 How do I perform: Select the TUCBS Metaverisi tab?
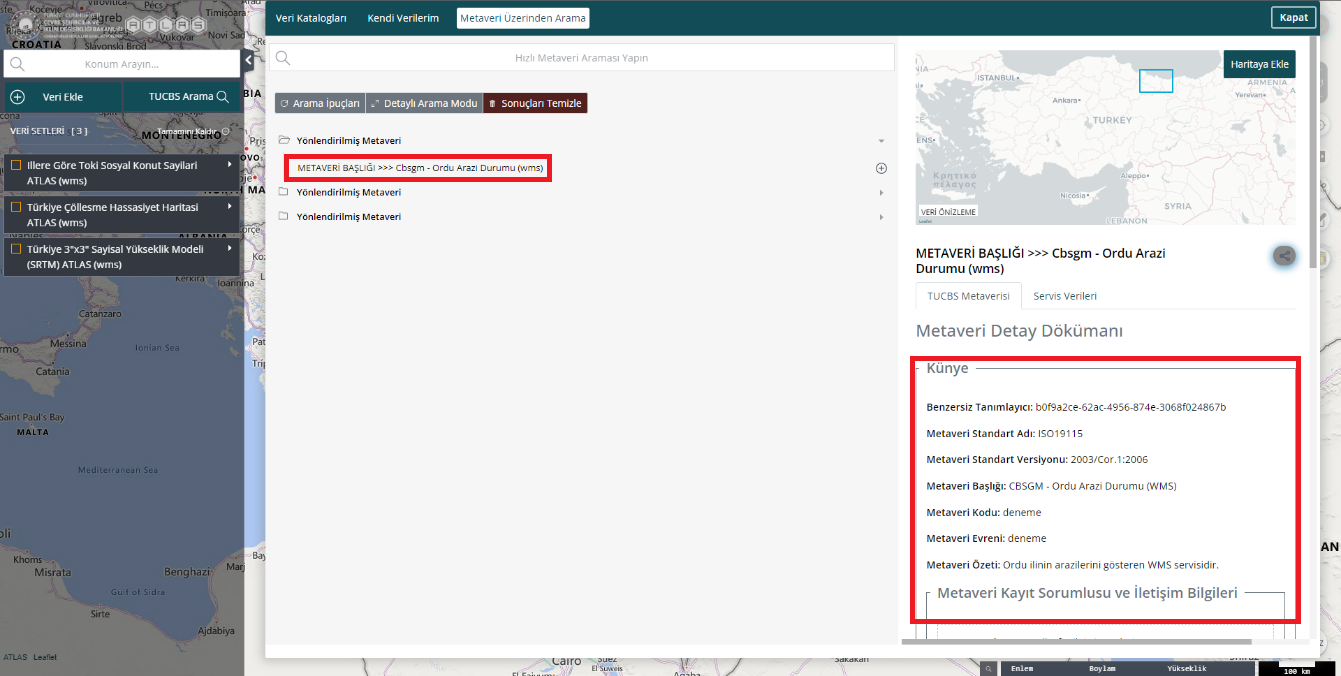pyautogui.click(x=969, y=296)
